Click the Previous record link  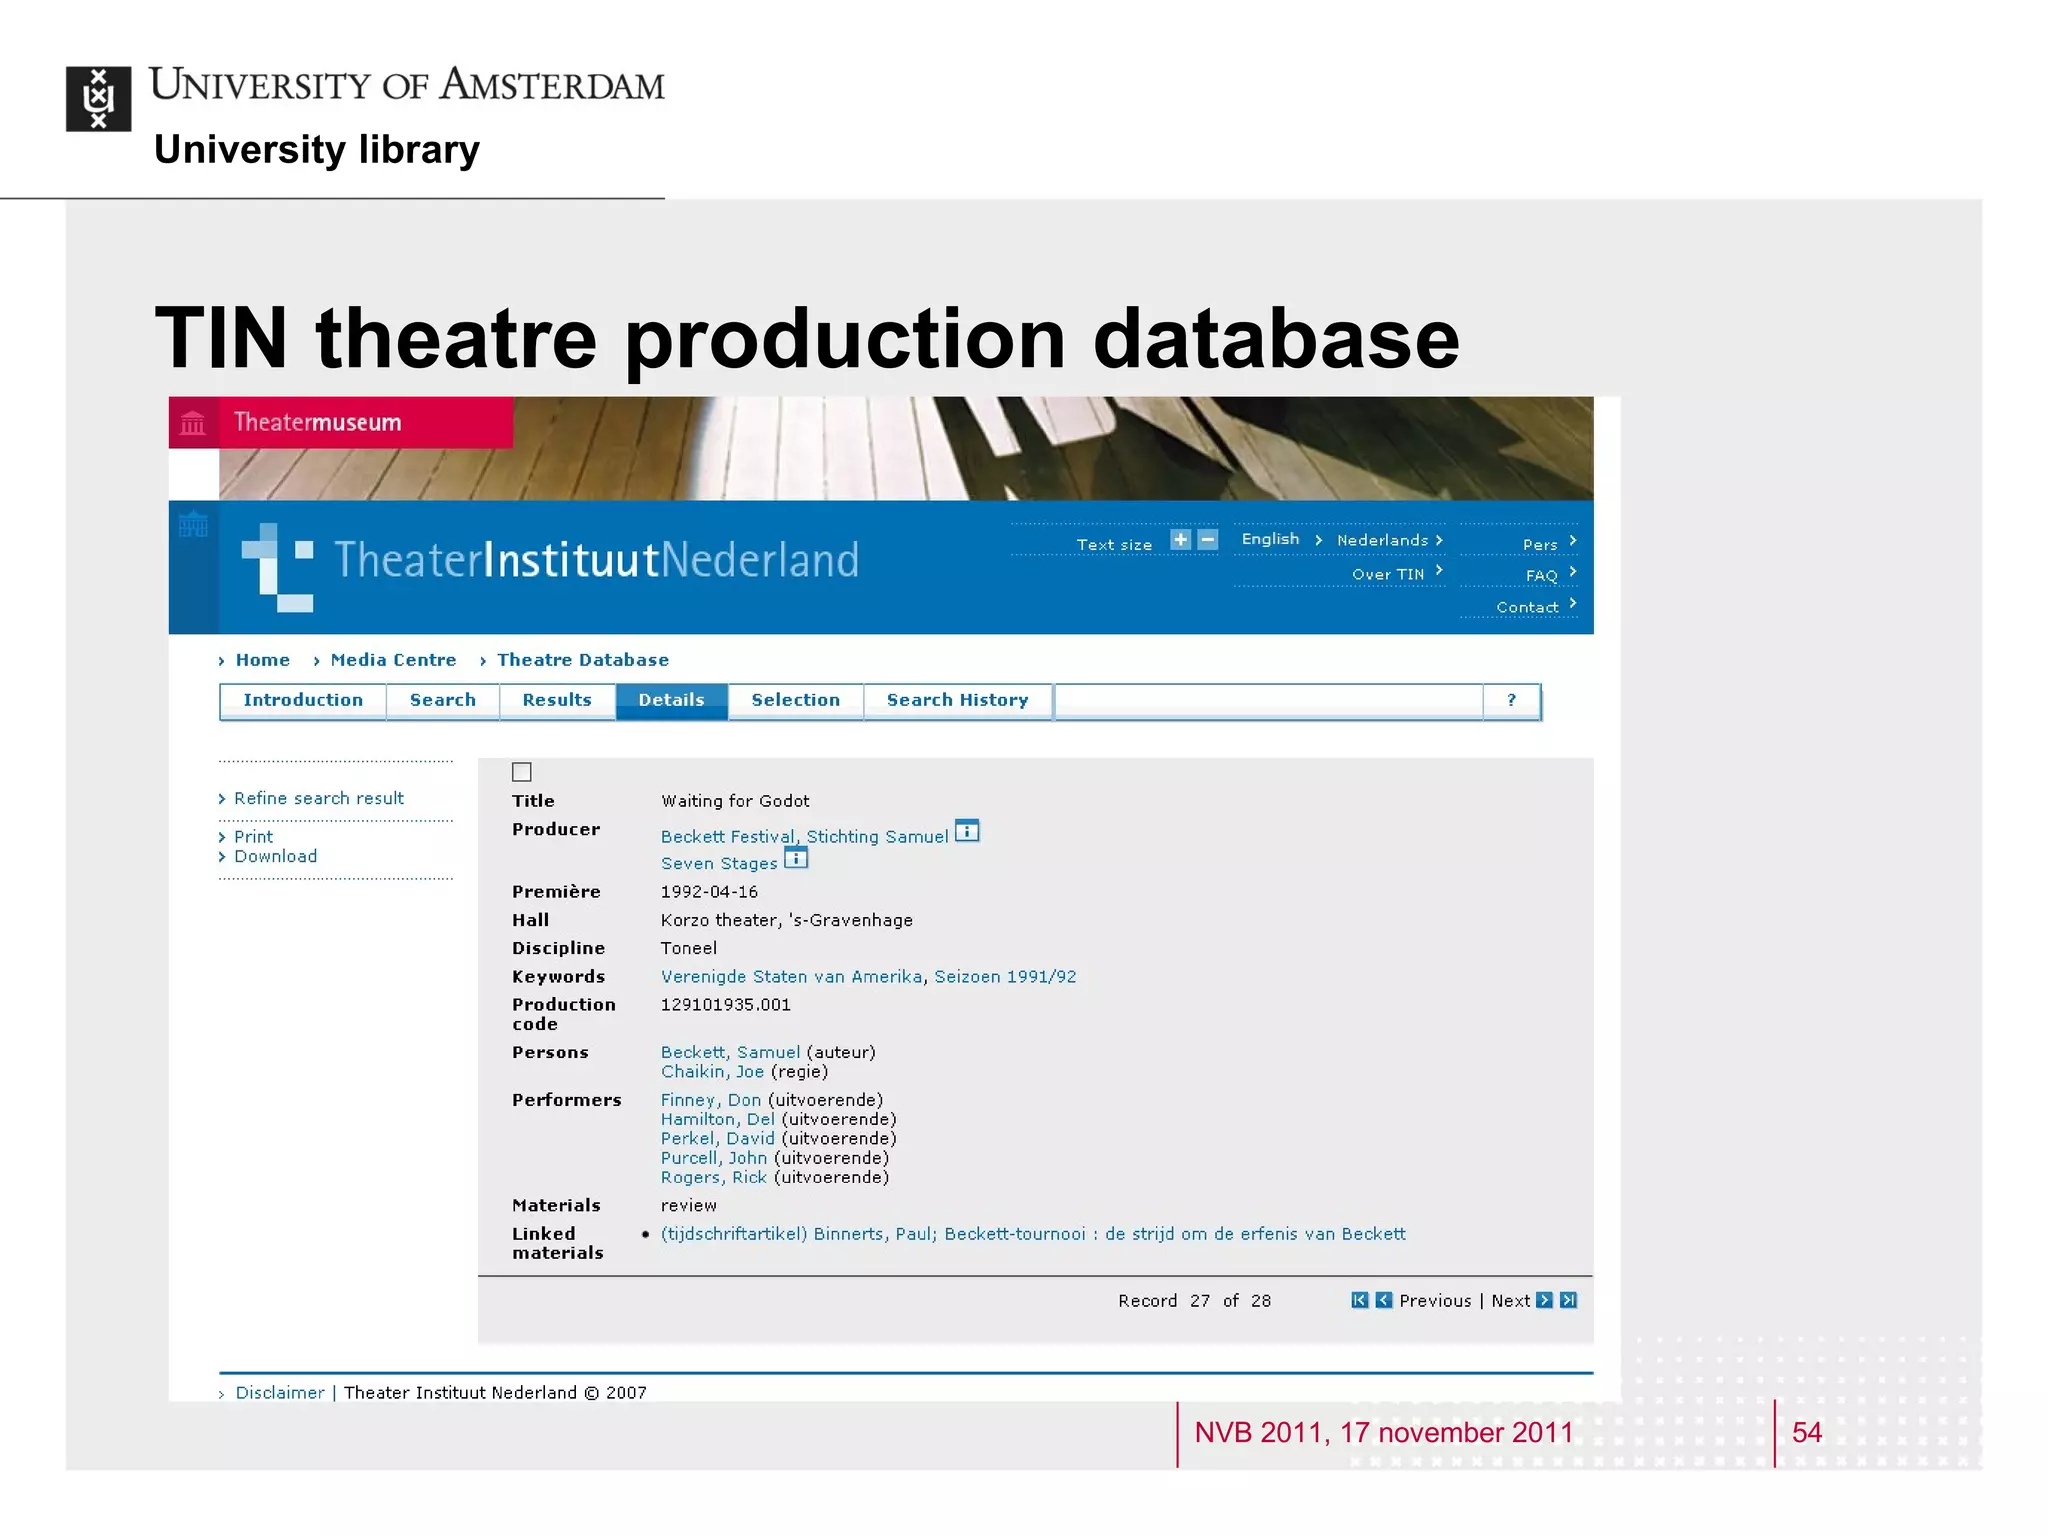click(x=1435, y=1301)
